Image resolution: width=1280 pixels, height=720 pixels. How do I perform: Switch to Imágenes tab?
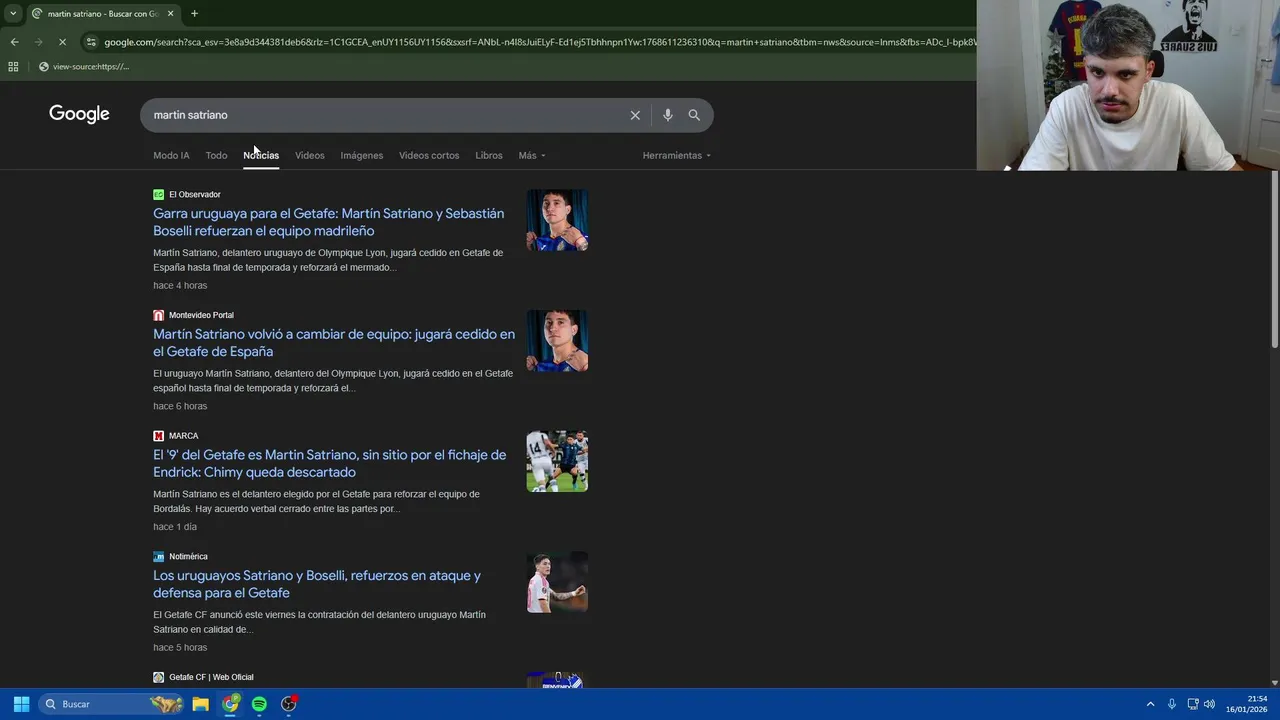[362, 155]
